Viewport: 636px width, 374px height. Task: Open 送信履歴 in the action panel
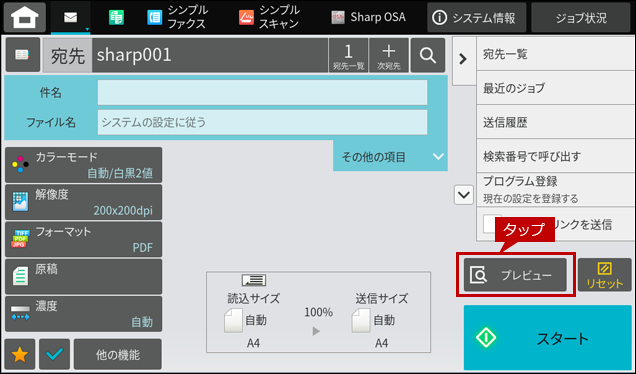coord(555,122)
